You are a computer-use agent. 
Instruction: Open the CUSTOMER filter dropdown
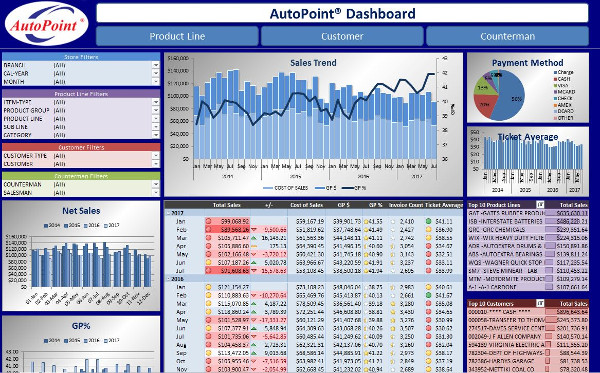coord(155,164)
